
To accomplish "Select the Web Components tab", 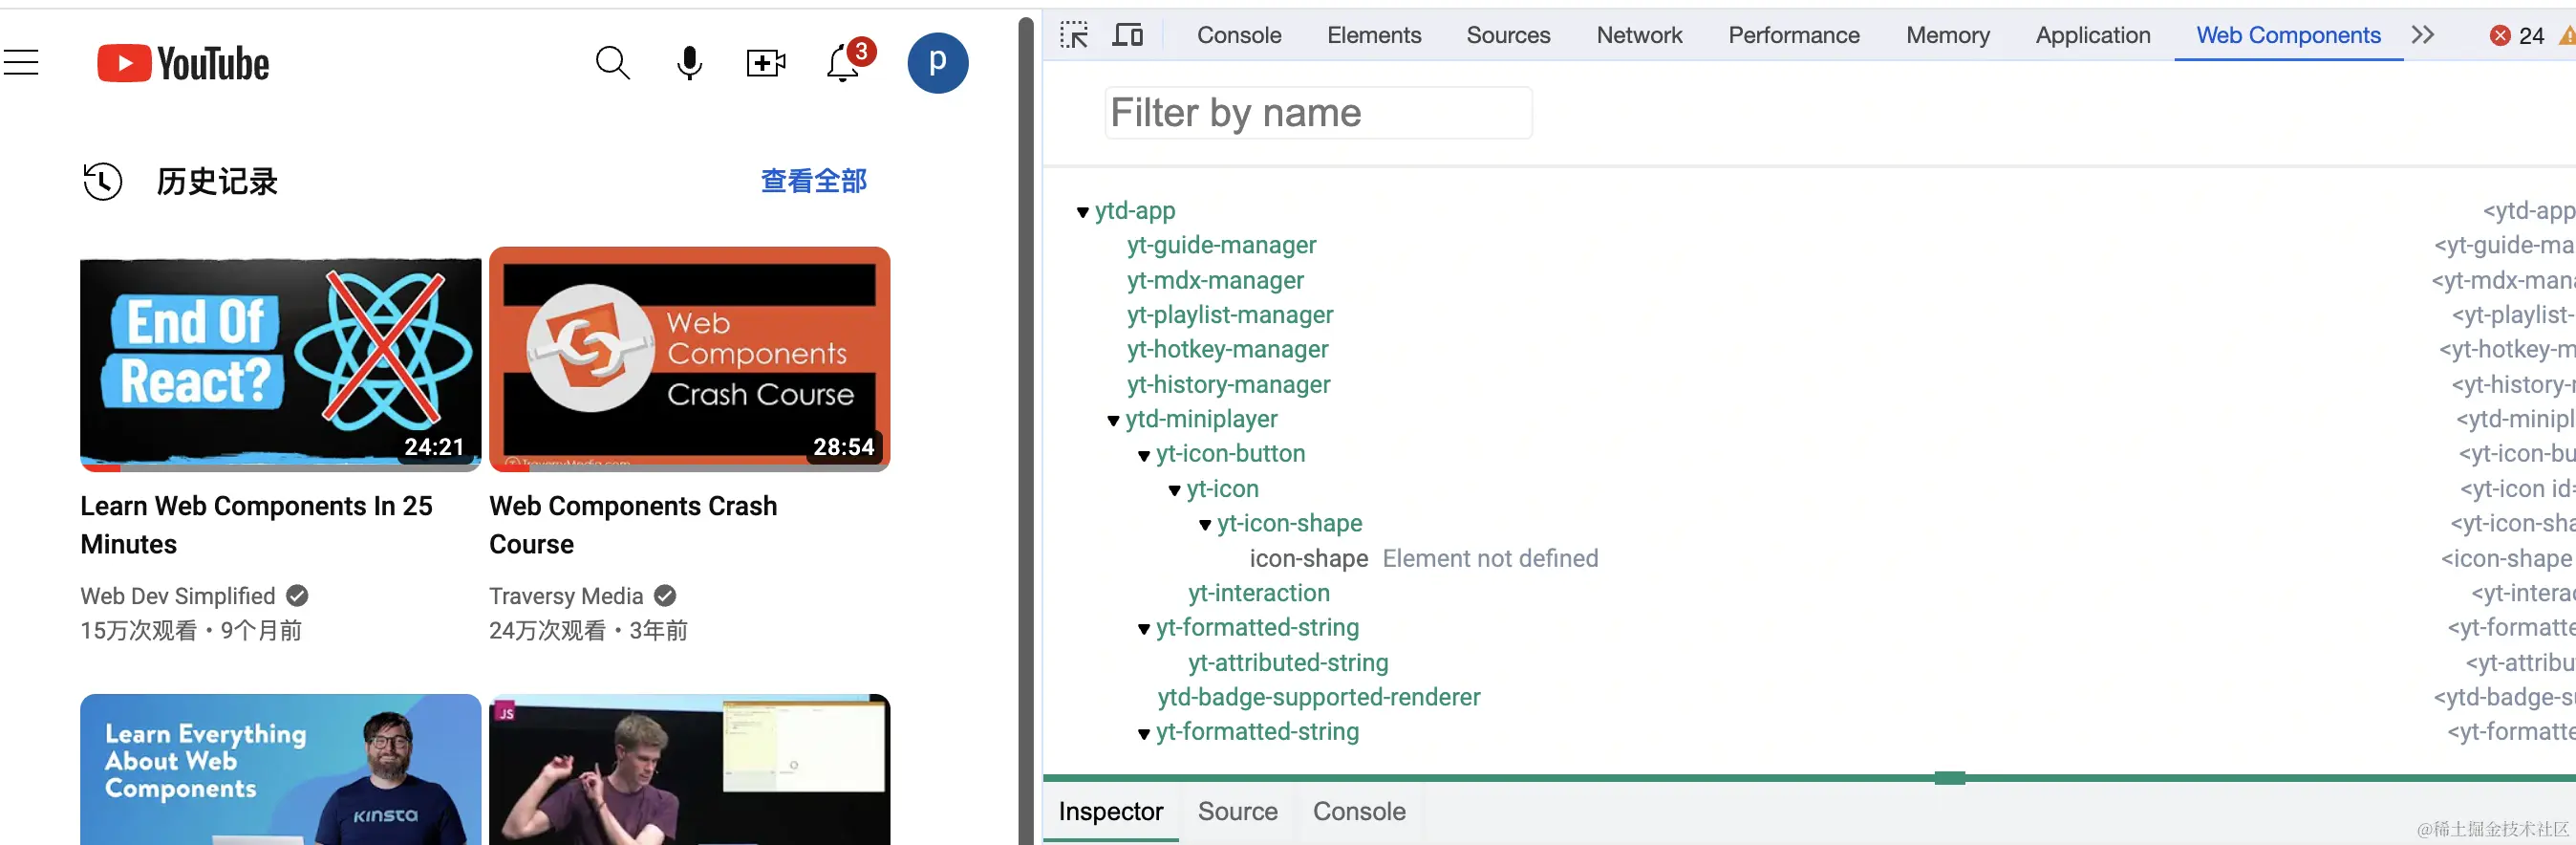I will tap(2288, 35).
